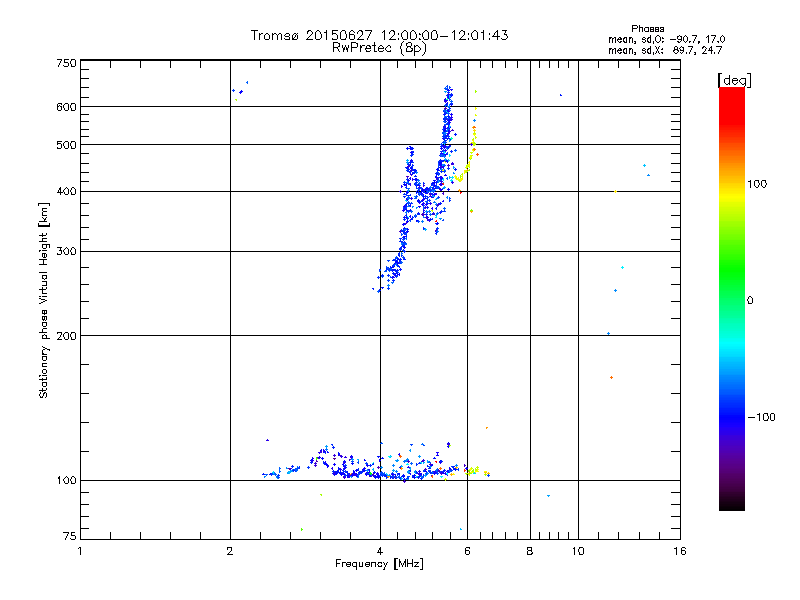Click the y-axis '75' tick label
The height and width of the screenshot is (600, 800).
[70, 536]
